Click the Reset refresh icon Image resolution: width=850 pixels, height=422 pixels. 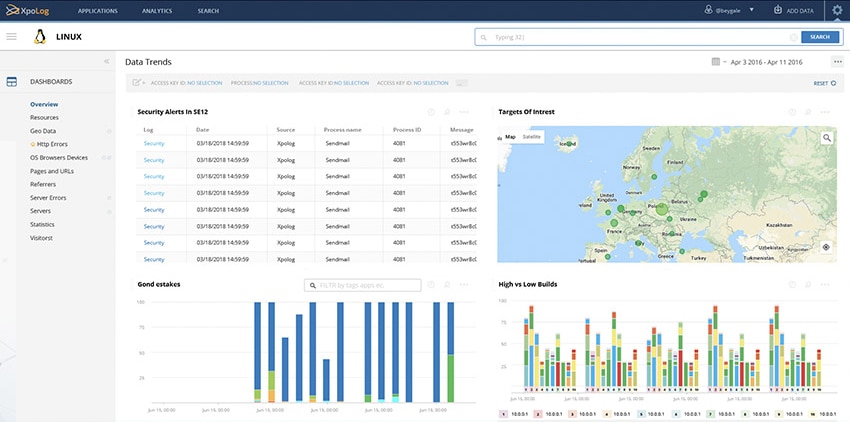833,84
